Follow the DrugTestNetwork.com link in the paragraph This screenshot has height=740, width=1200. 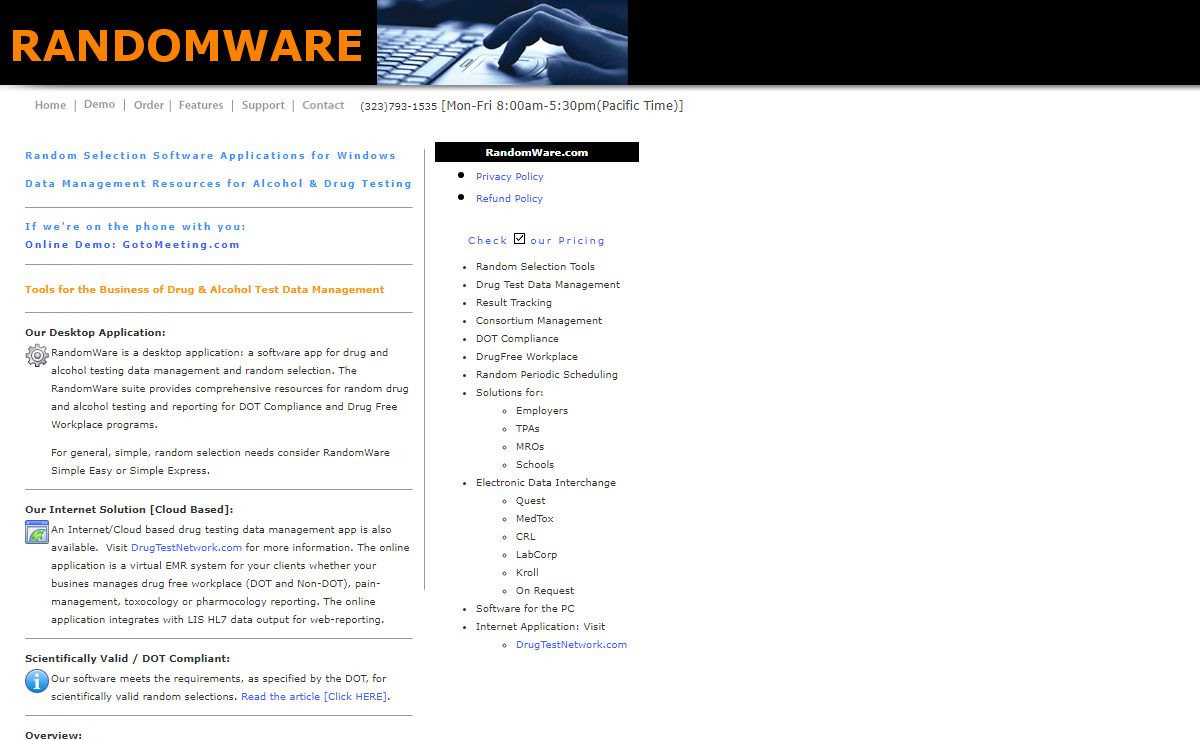click(186, 547)
